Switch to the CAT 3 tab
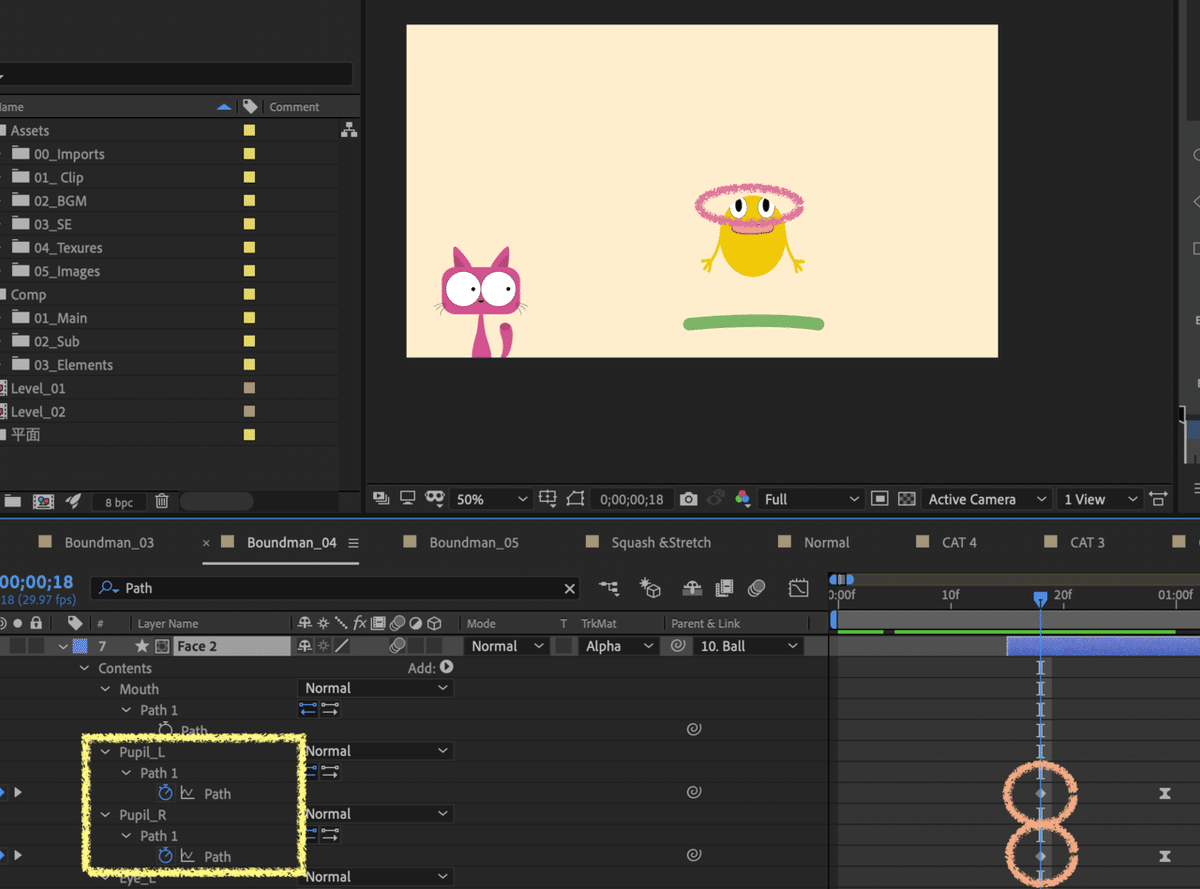This screenshot has width=1200, height=889. (1087, 542)
